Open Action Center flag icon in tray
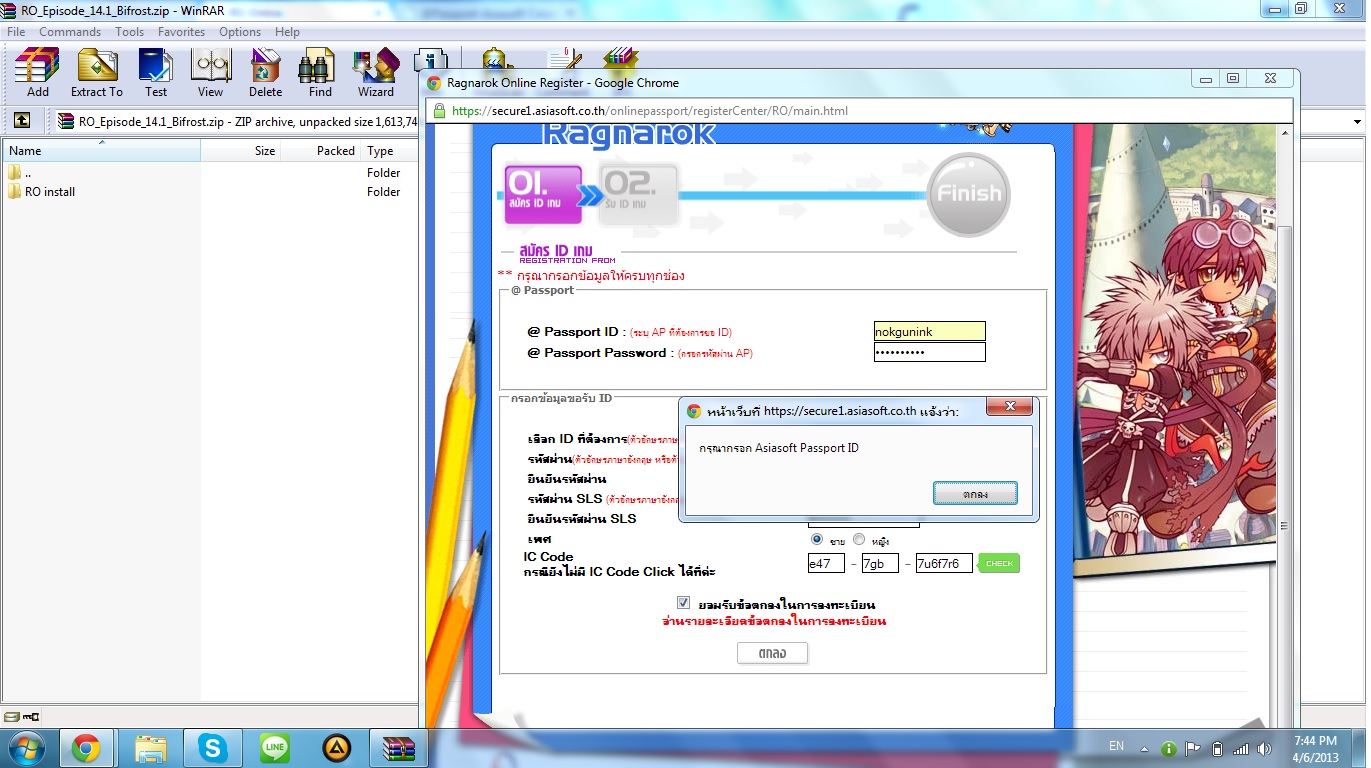The width and height of the screenshot is (1371, 768). (x=1193, y=749)
